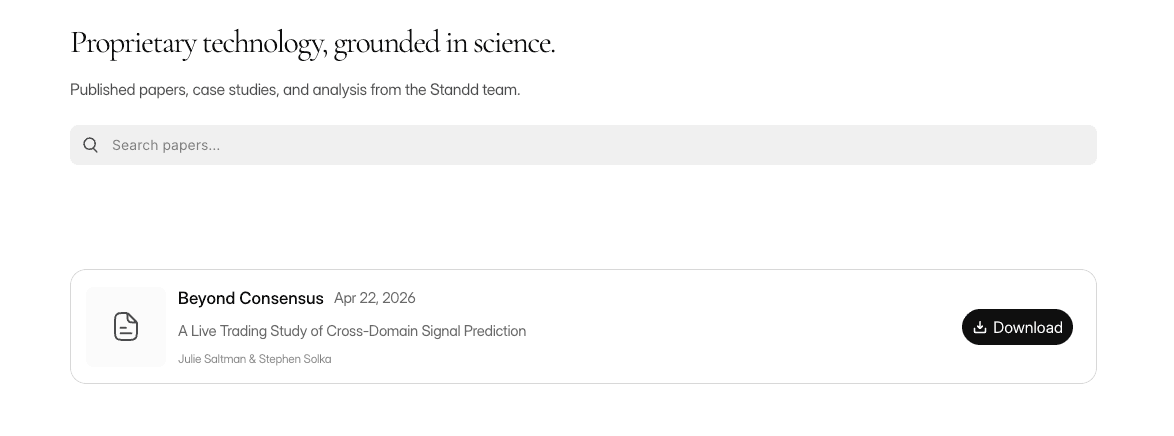Select the gray thumbnail box of the paper
Viewport: 1174px width, 436px height.
tap(126, 327)
